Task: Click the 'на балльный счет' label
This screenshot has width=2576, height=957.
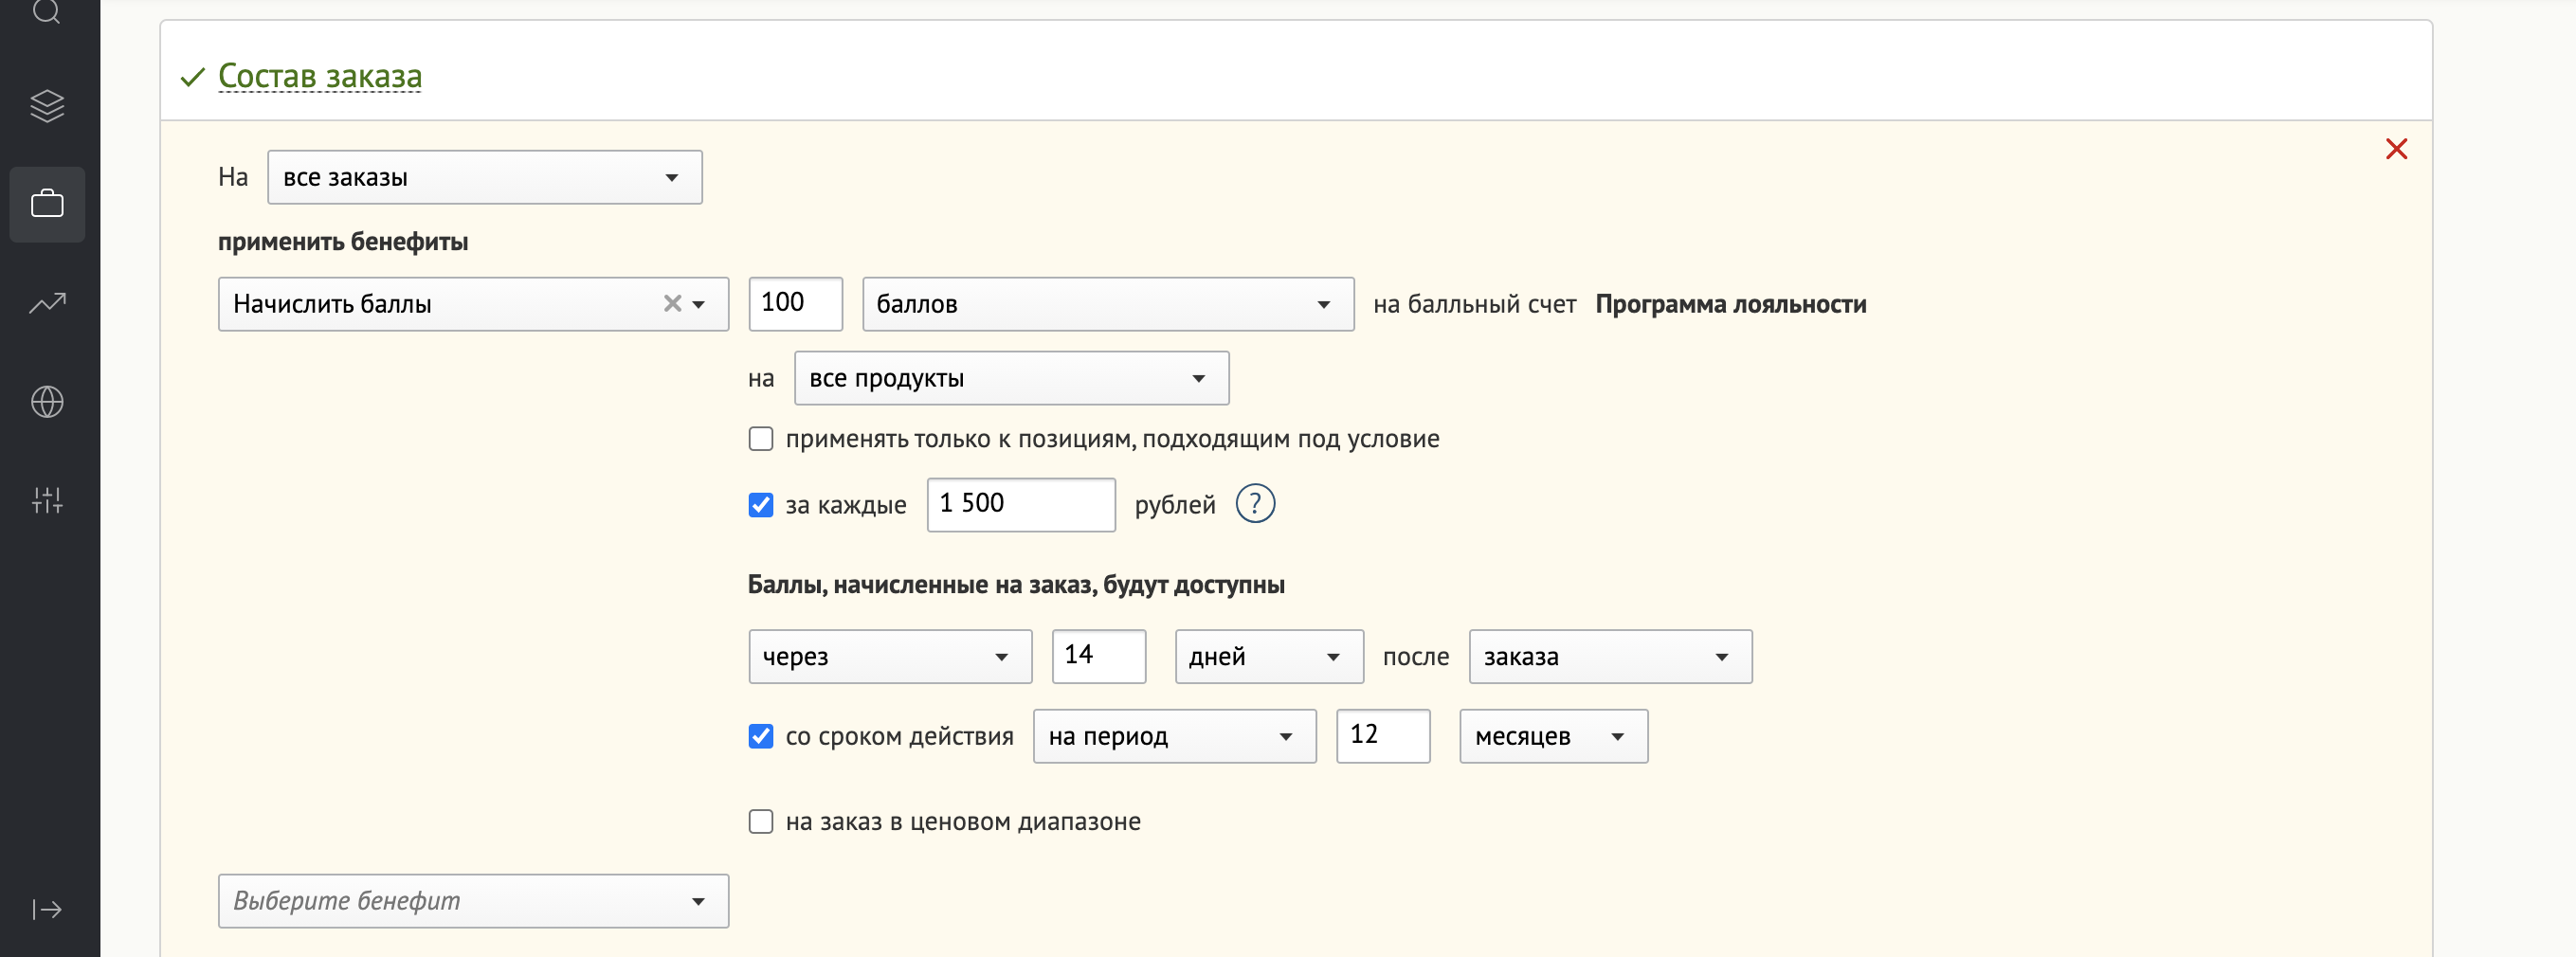Action: [1474, 304]
